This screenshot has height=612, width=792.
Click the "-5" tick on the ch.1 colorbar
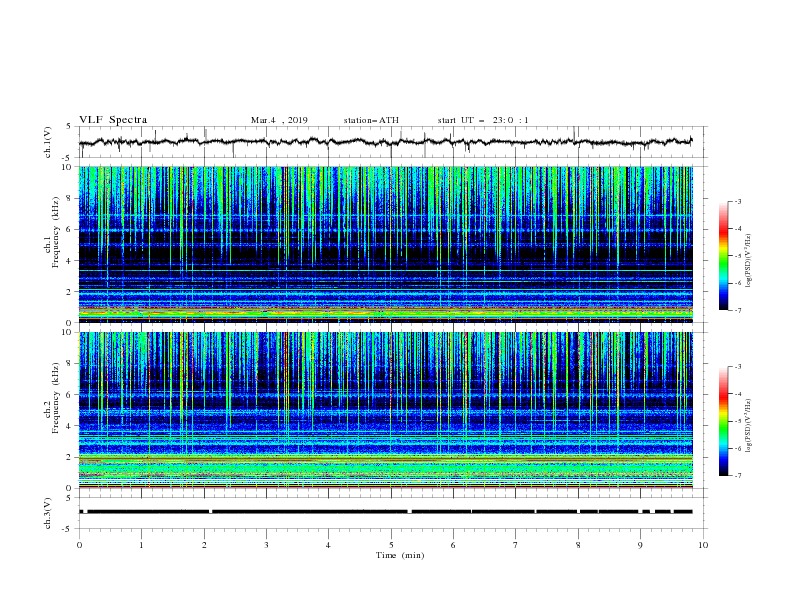[x=737, y=256]
